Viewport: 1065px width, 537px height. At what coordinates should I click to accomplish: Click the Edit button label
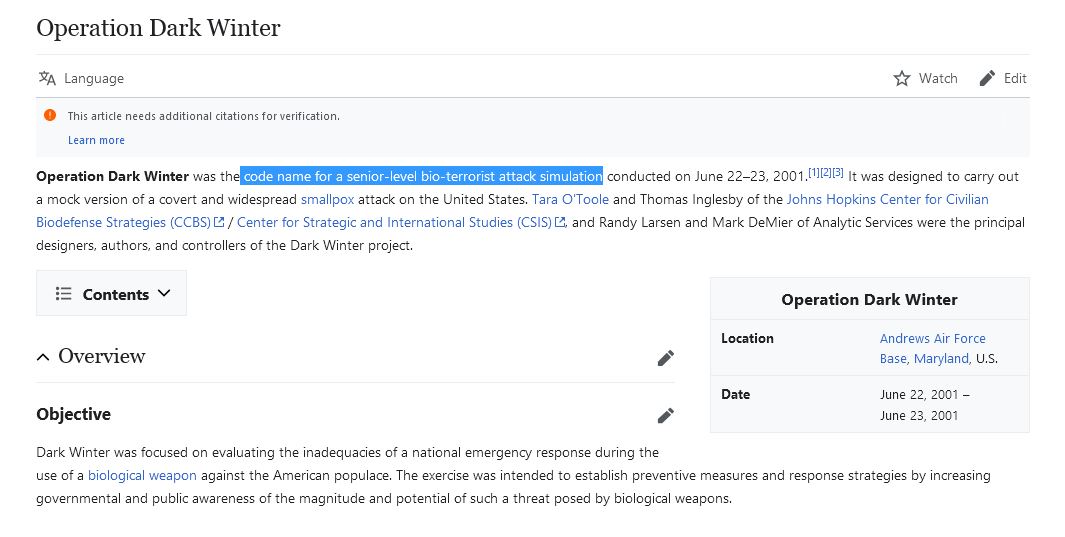click(1015, 78)
